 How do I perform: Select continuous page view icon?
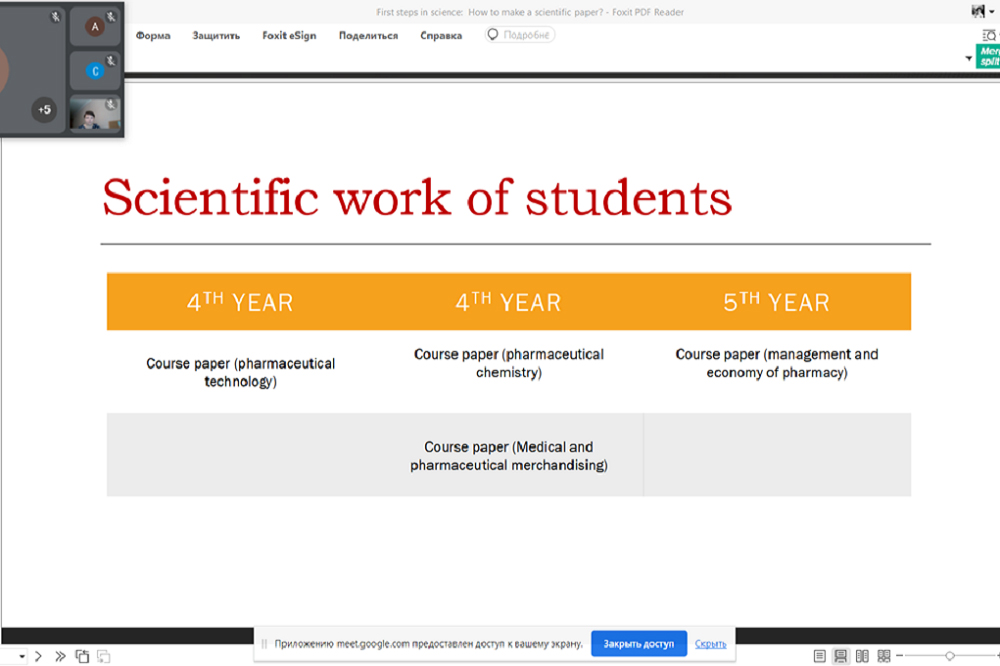(x=841, y=656)
